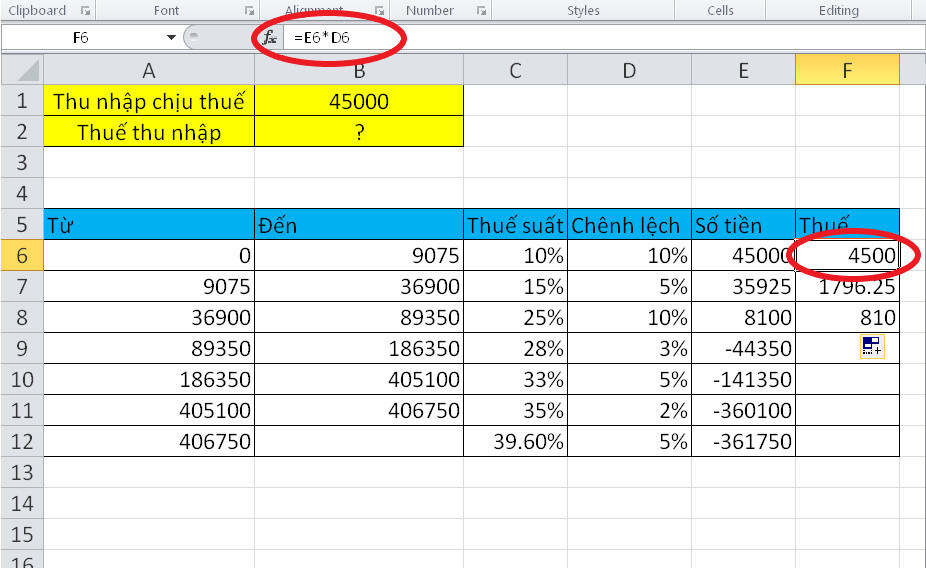Click cell D11 showing 2%
Image resolution: width=926 pixels, height=568 pixels.
(x=630, y=410)
